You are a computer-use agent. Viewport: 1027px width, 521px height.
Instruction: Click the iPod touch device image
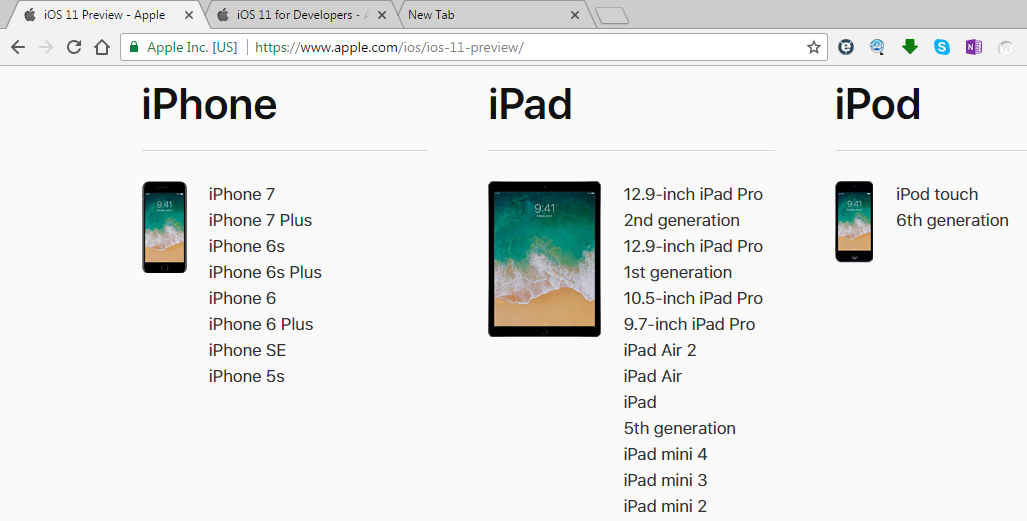click(854, 222)
